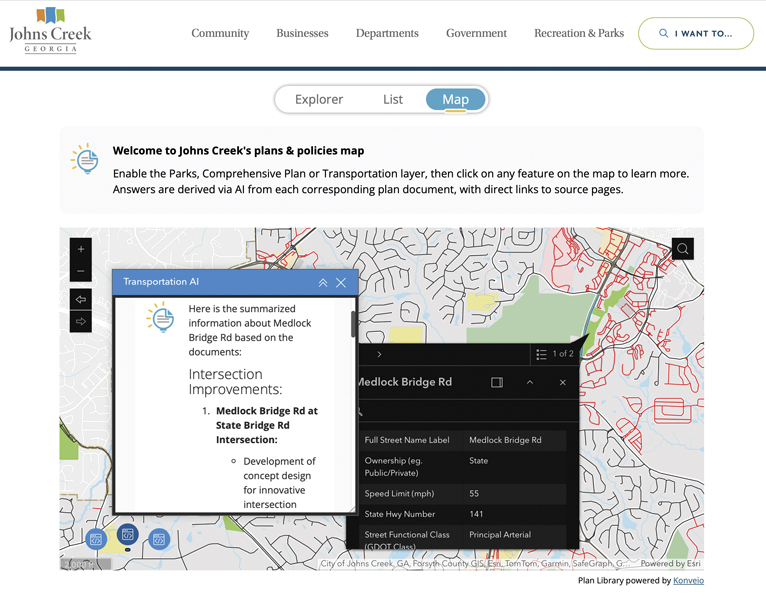Collapse the Transportation AI panel
This screenshot has width=766, height=600.
(323, 283)
